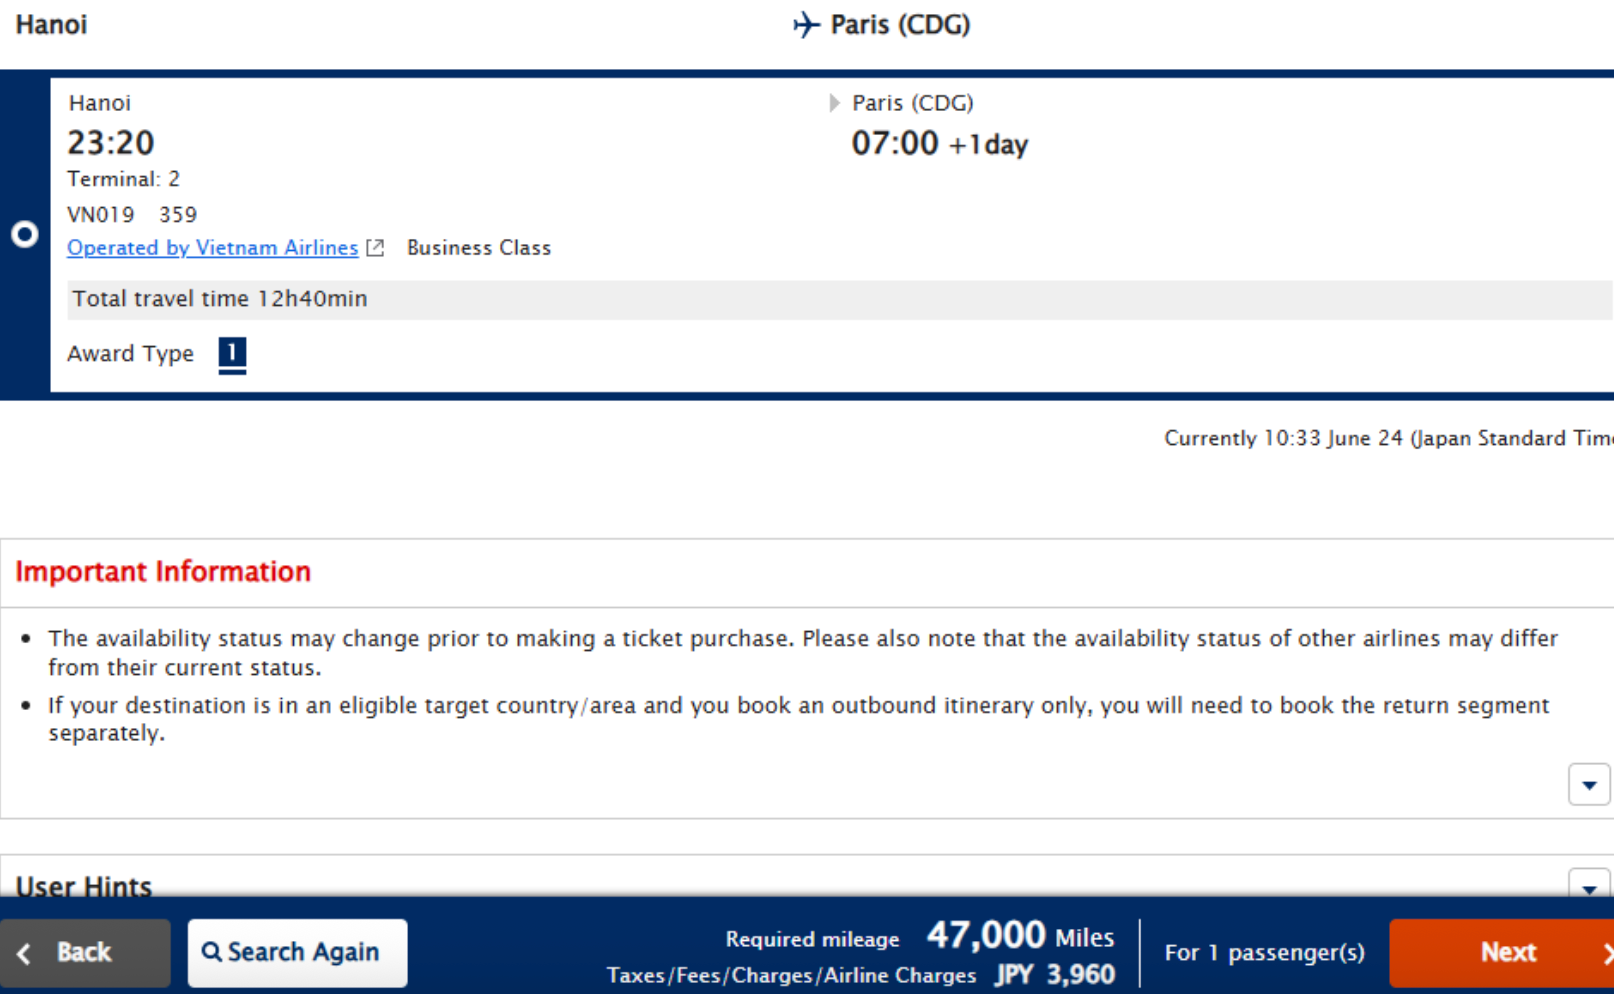Proceed with the orange Next button
The width and height of the screenshot is (1614, 994).
tap(1502, 952)
